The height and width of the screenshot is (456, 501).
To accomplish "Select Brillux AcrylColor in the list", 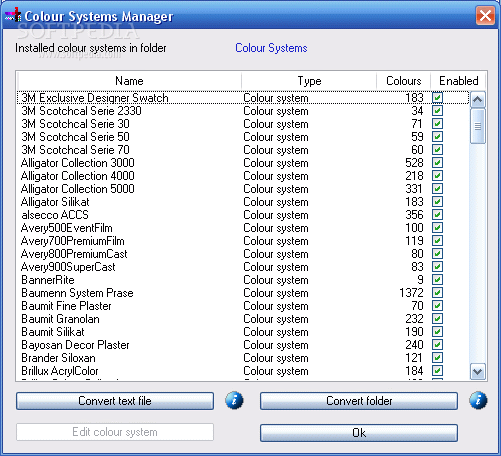I will click(243, 371).
